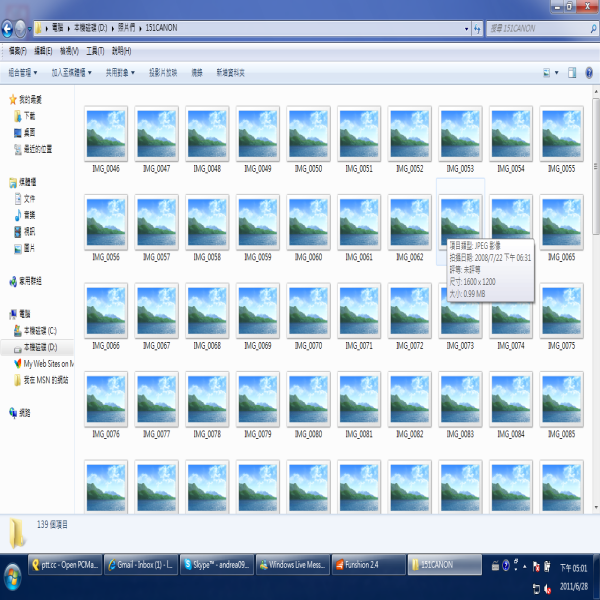The image size is (600, 600).
Task: Select 桌面 desktop in favorites
Action: pos(29,132)
